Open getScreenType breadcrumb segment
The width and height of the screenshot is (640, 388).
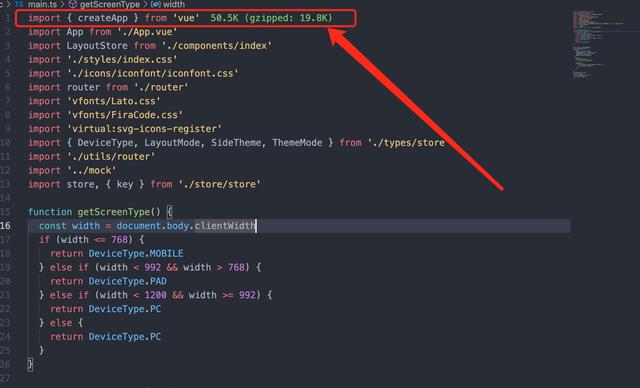(109, 4)
